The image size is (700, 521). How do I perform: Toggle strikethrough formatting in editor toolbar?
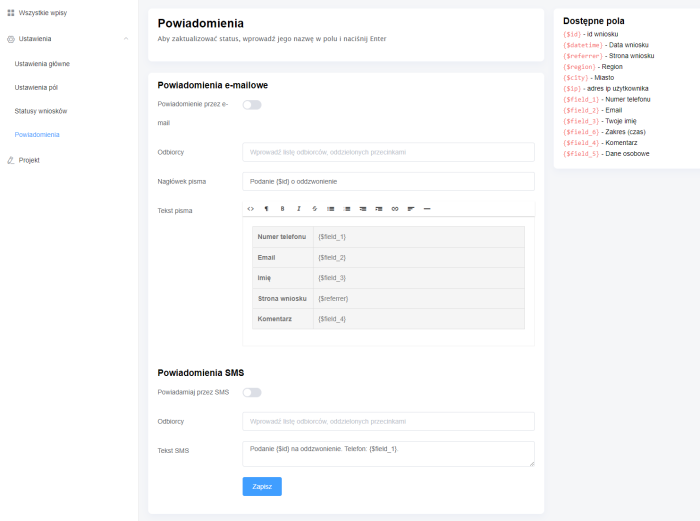pos(315,209)
